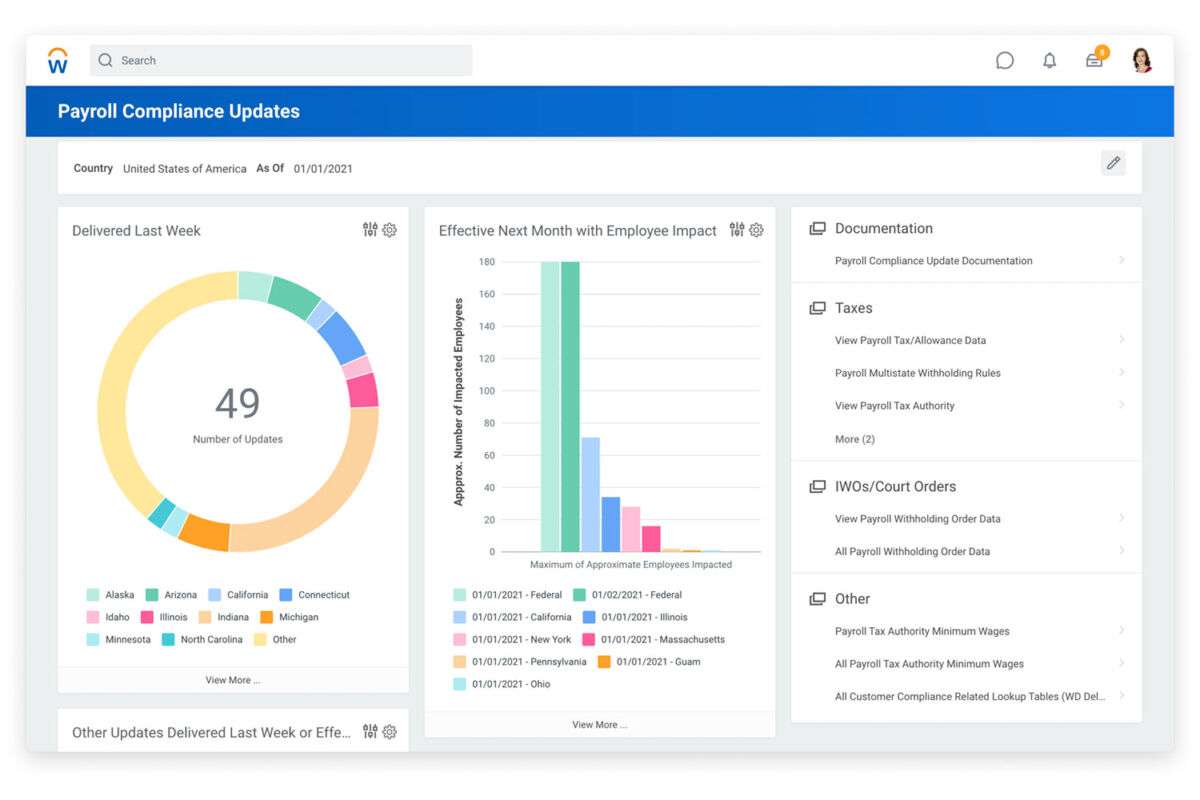Toggle the Alaska legend swatch

click(93, 595)
